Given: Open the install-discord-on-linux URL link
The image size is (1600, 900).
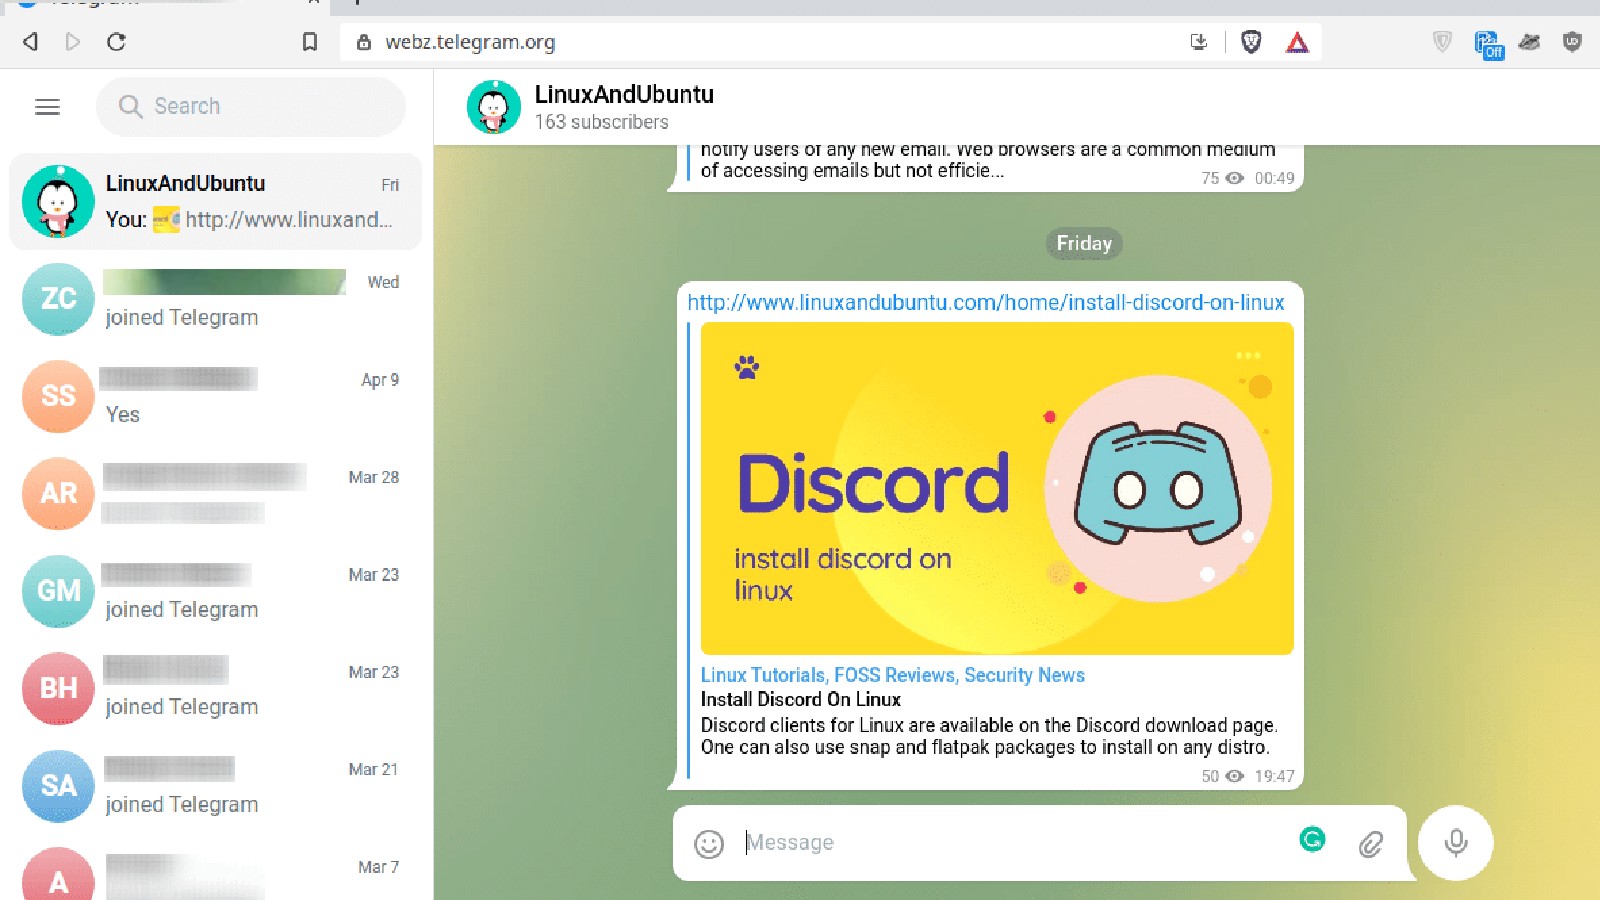Looking at the screenshot, I should click(985, 302).
